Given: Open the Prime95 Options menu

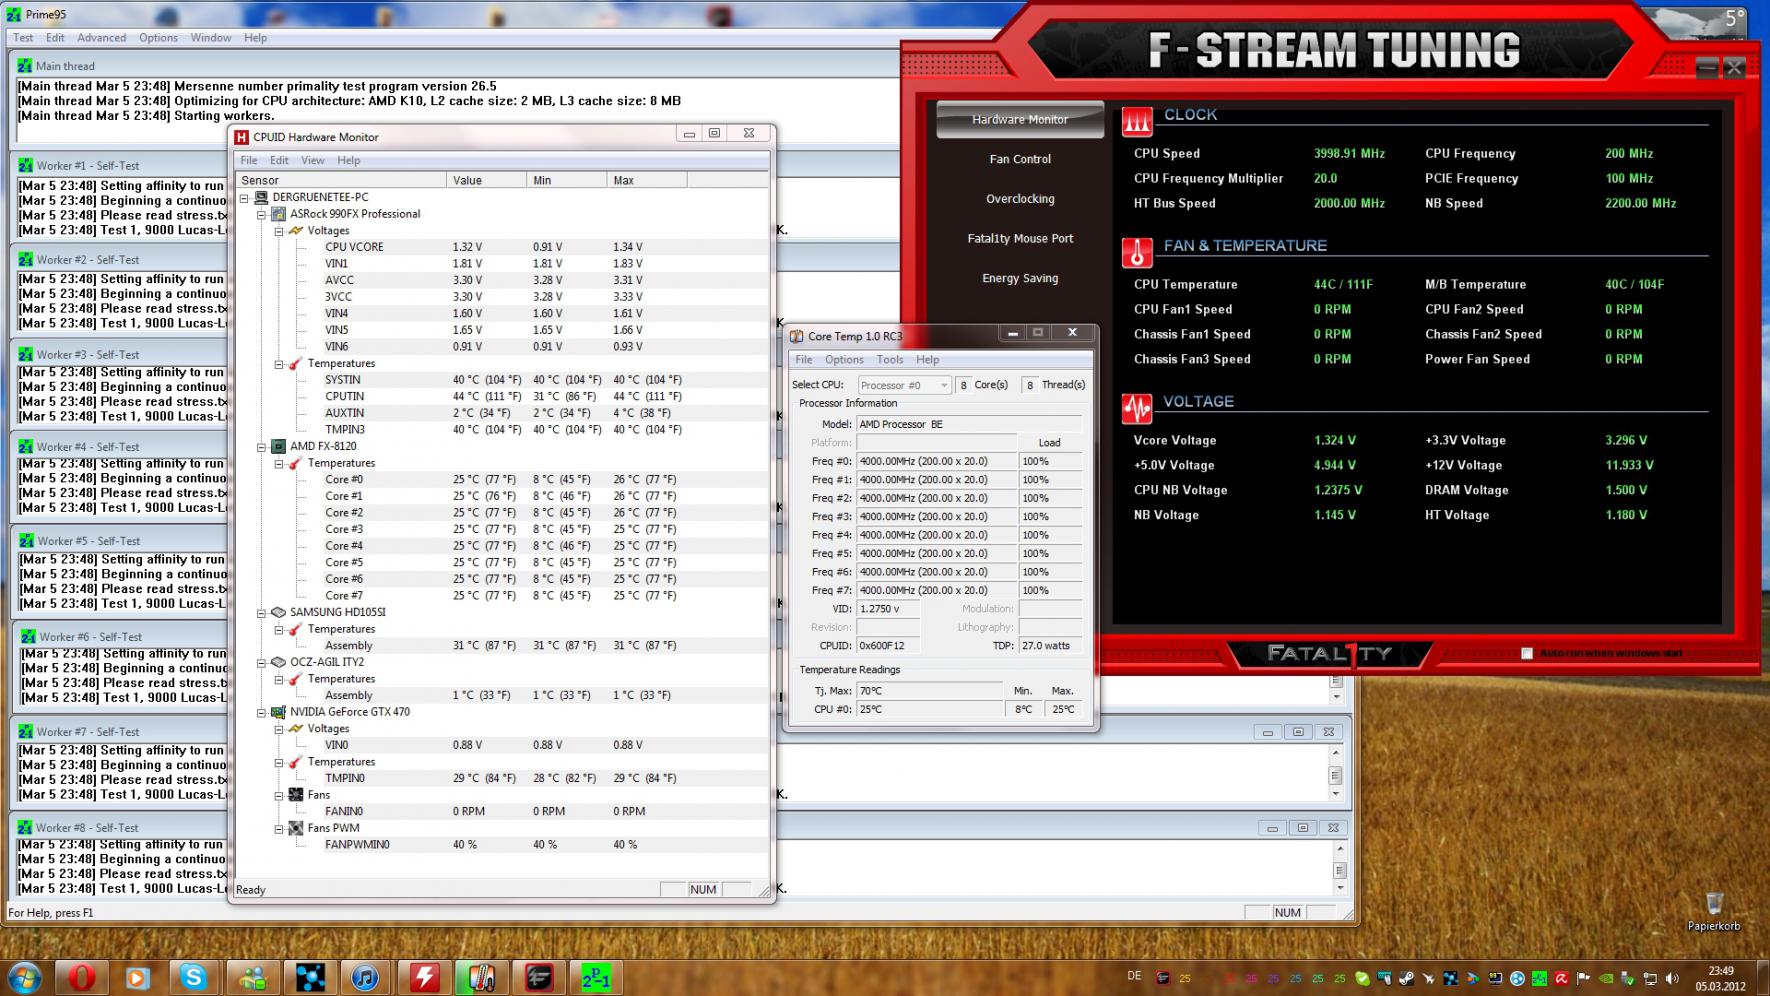Looking at the screenshot, I should pyautogui.click(x=158, y=38).
